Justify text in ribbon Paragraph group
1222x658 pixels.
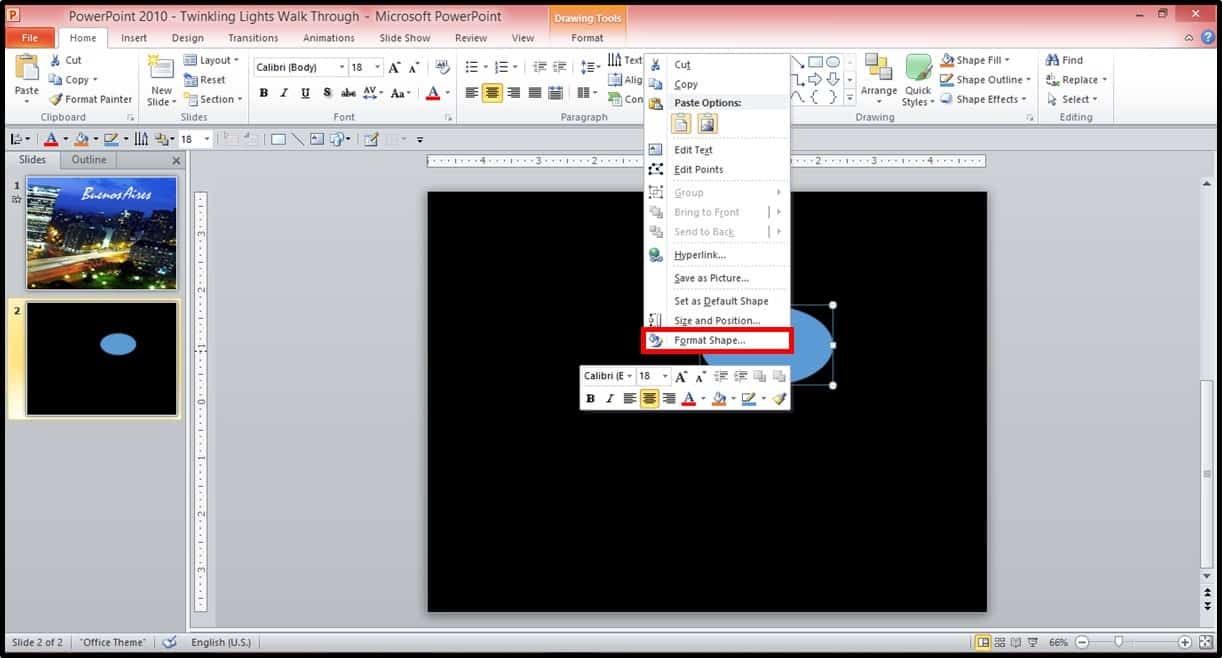pos(535,93)
